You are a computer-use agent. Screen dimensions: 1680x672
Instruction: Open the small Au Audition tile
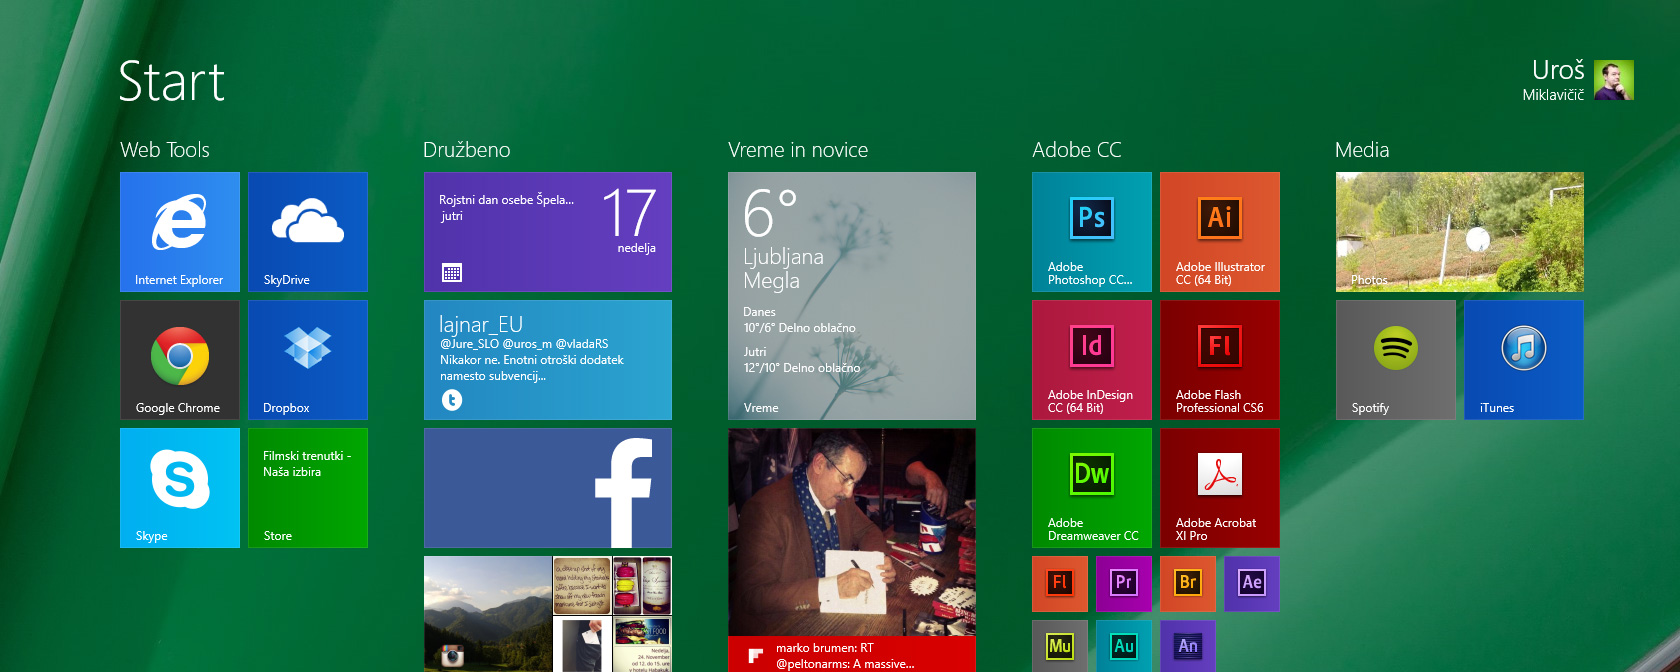[x=1124, y=646]
